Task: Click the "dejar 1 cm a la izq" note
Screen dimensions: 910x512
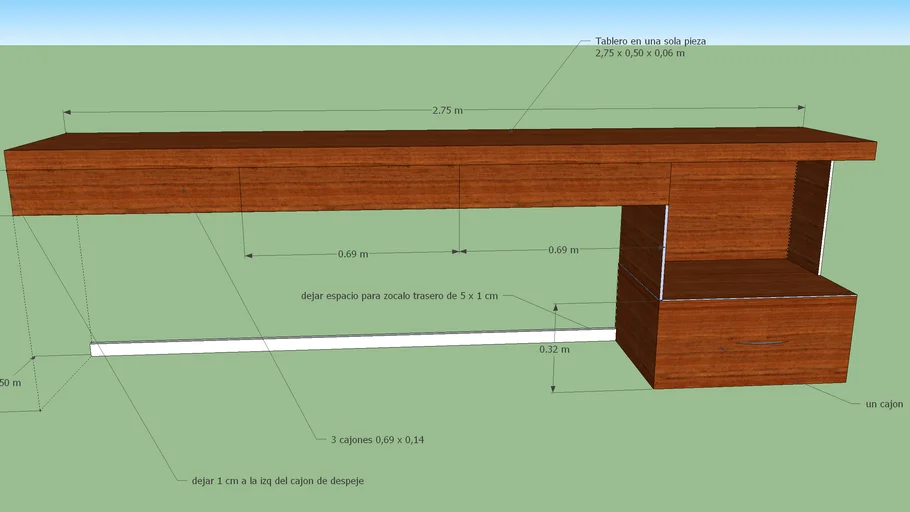Action: (277, 481)
